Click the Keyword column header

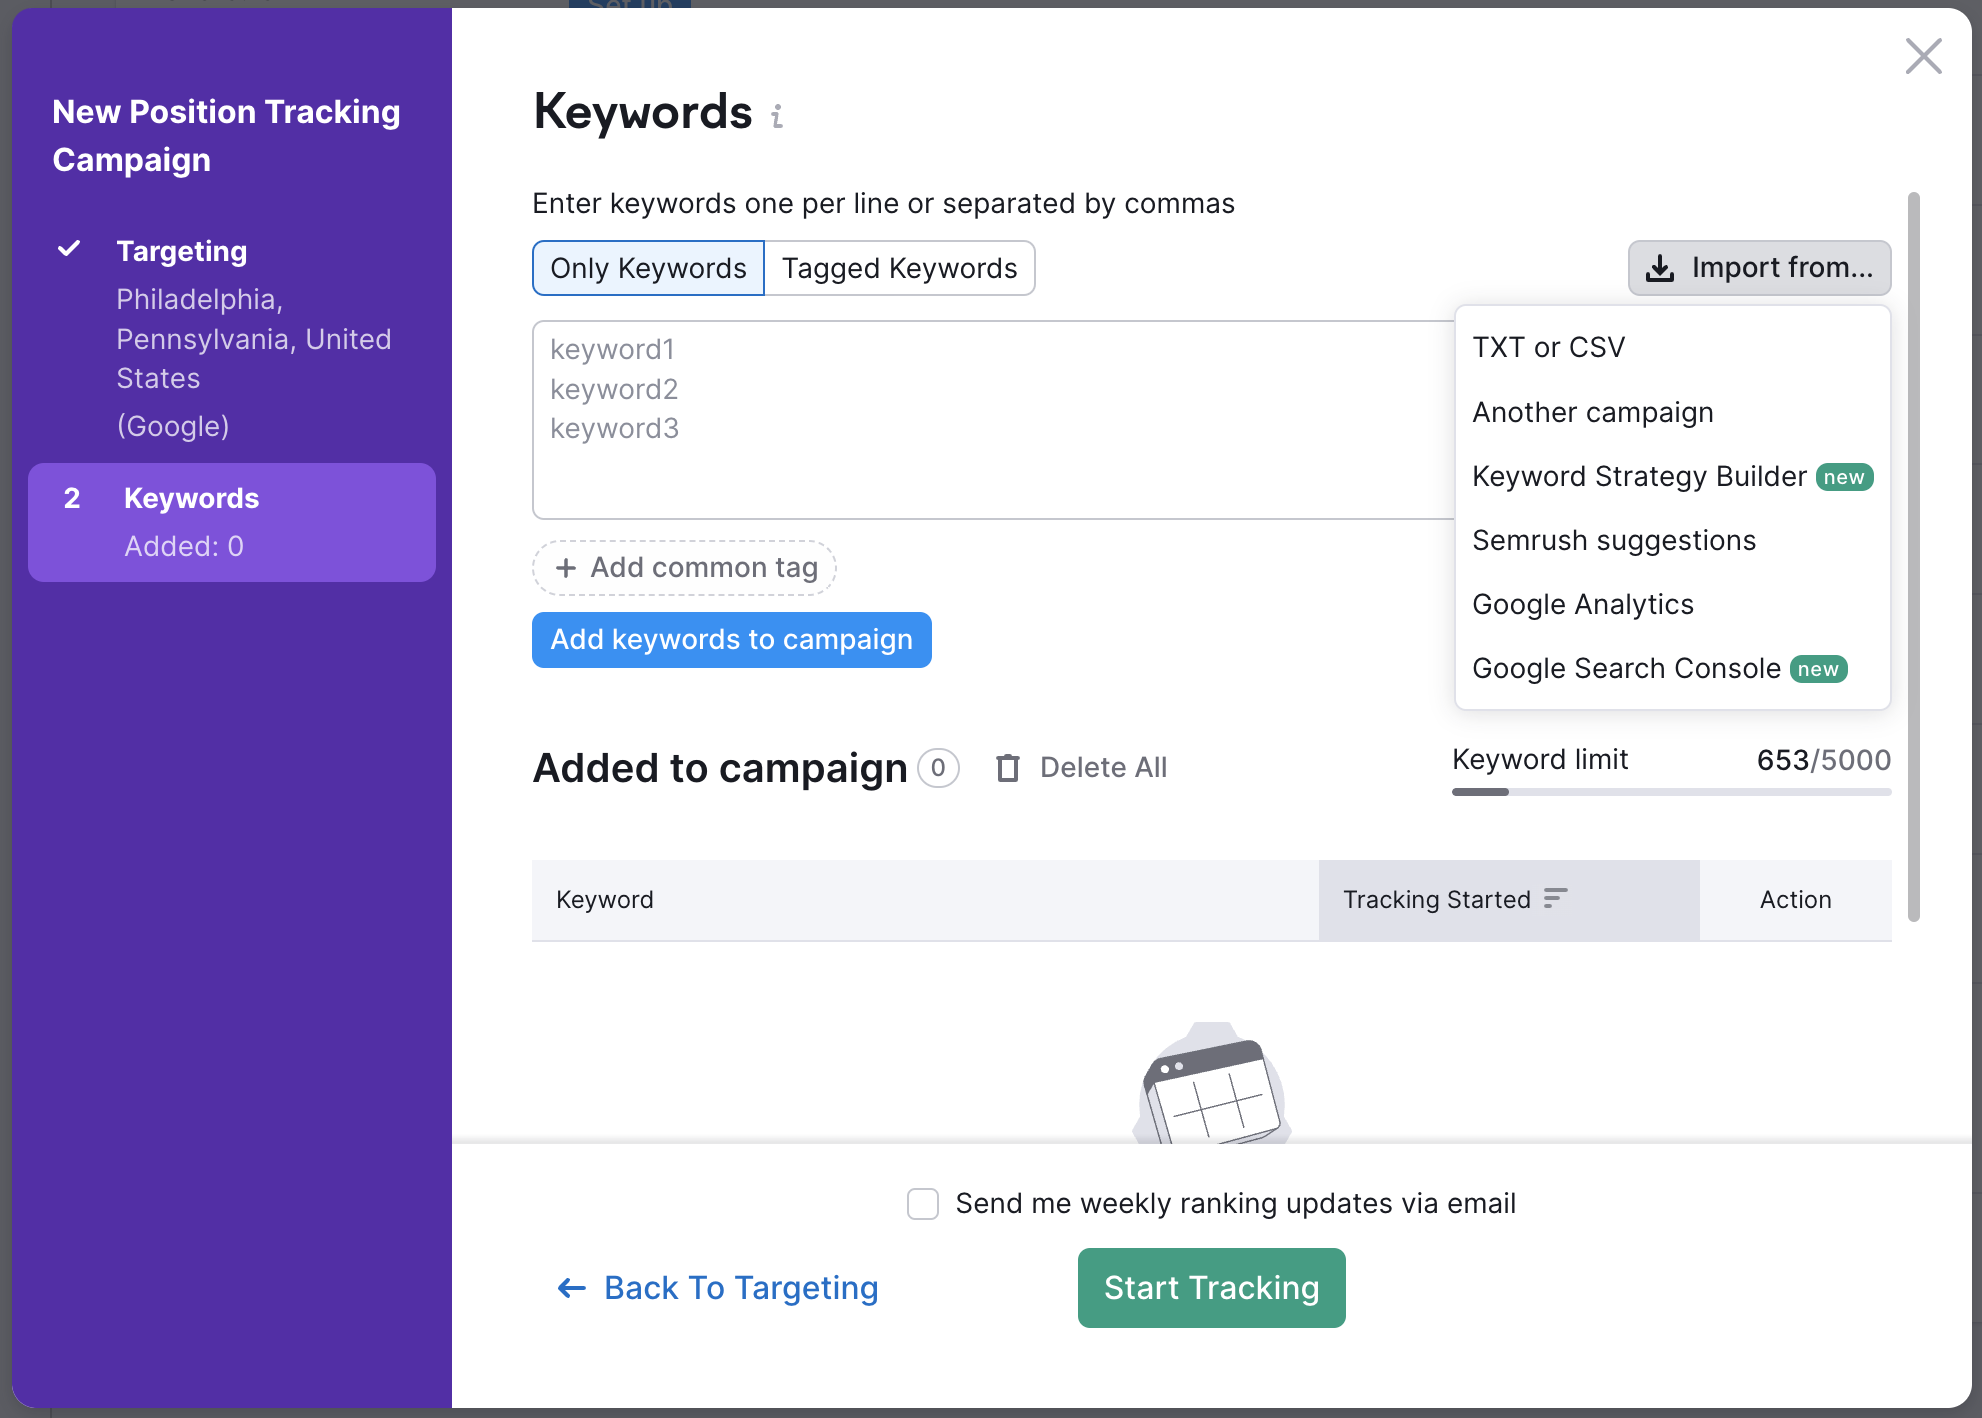coord(925,900)
